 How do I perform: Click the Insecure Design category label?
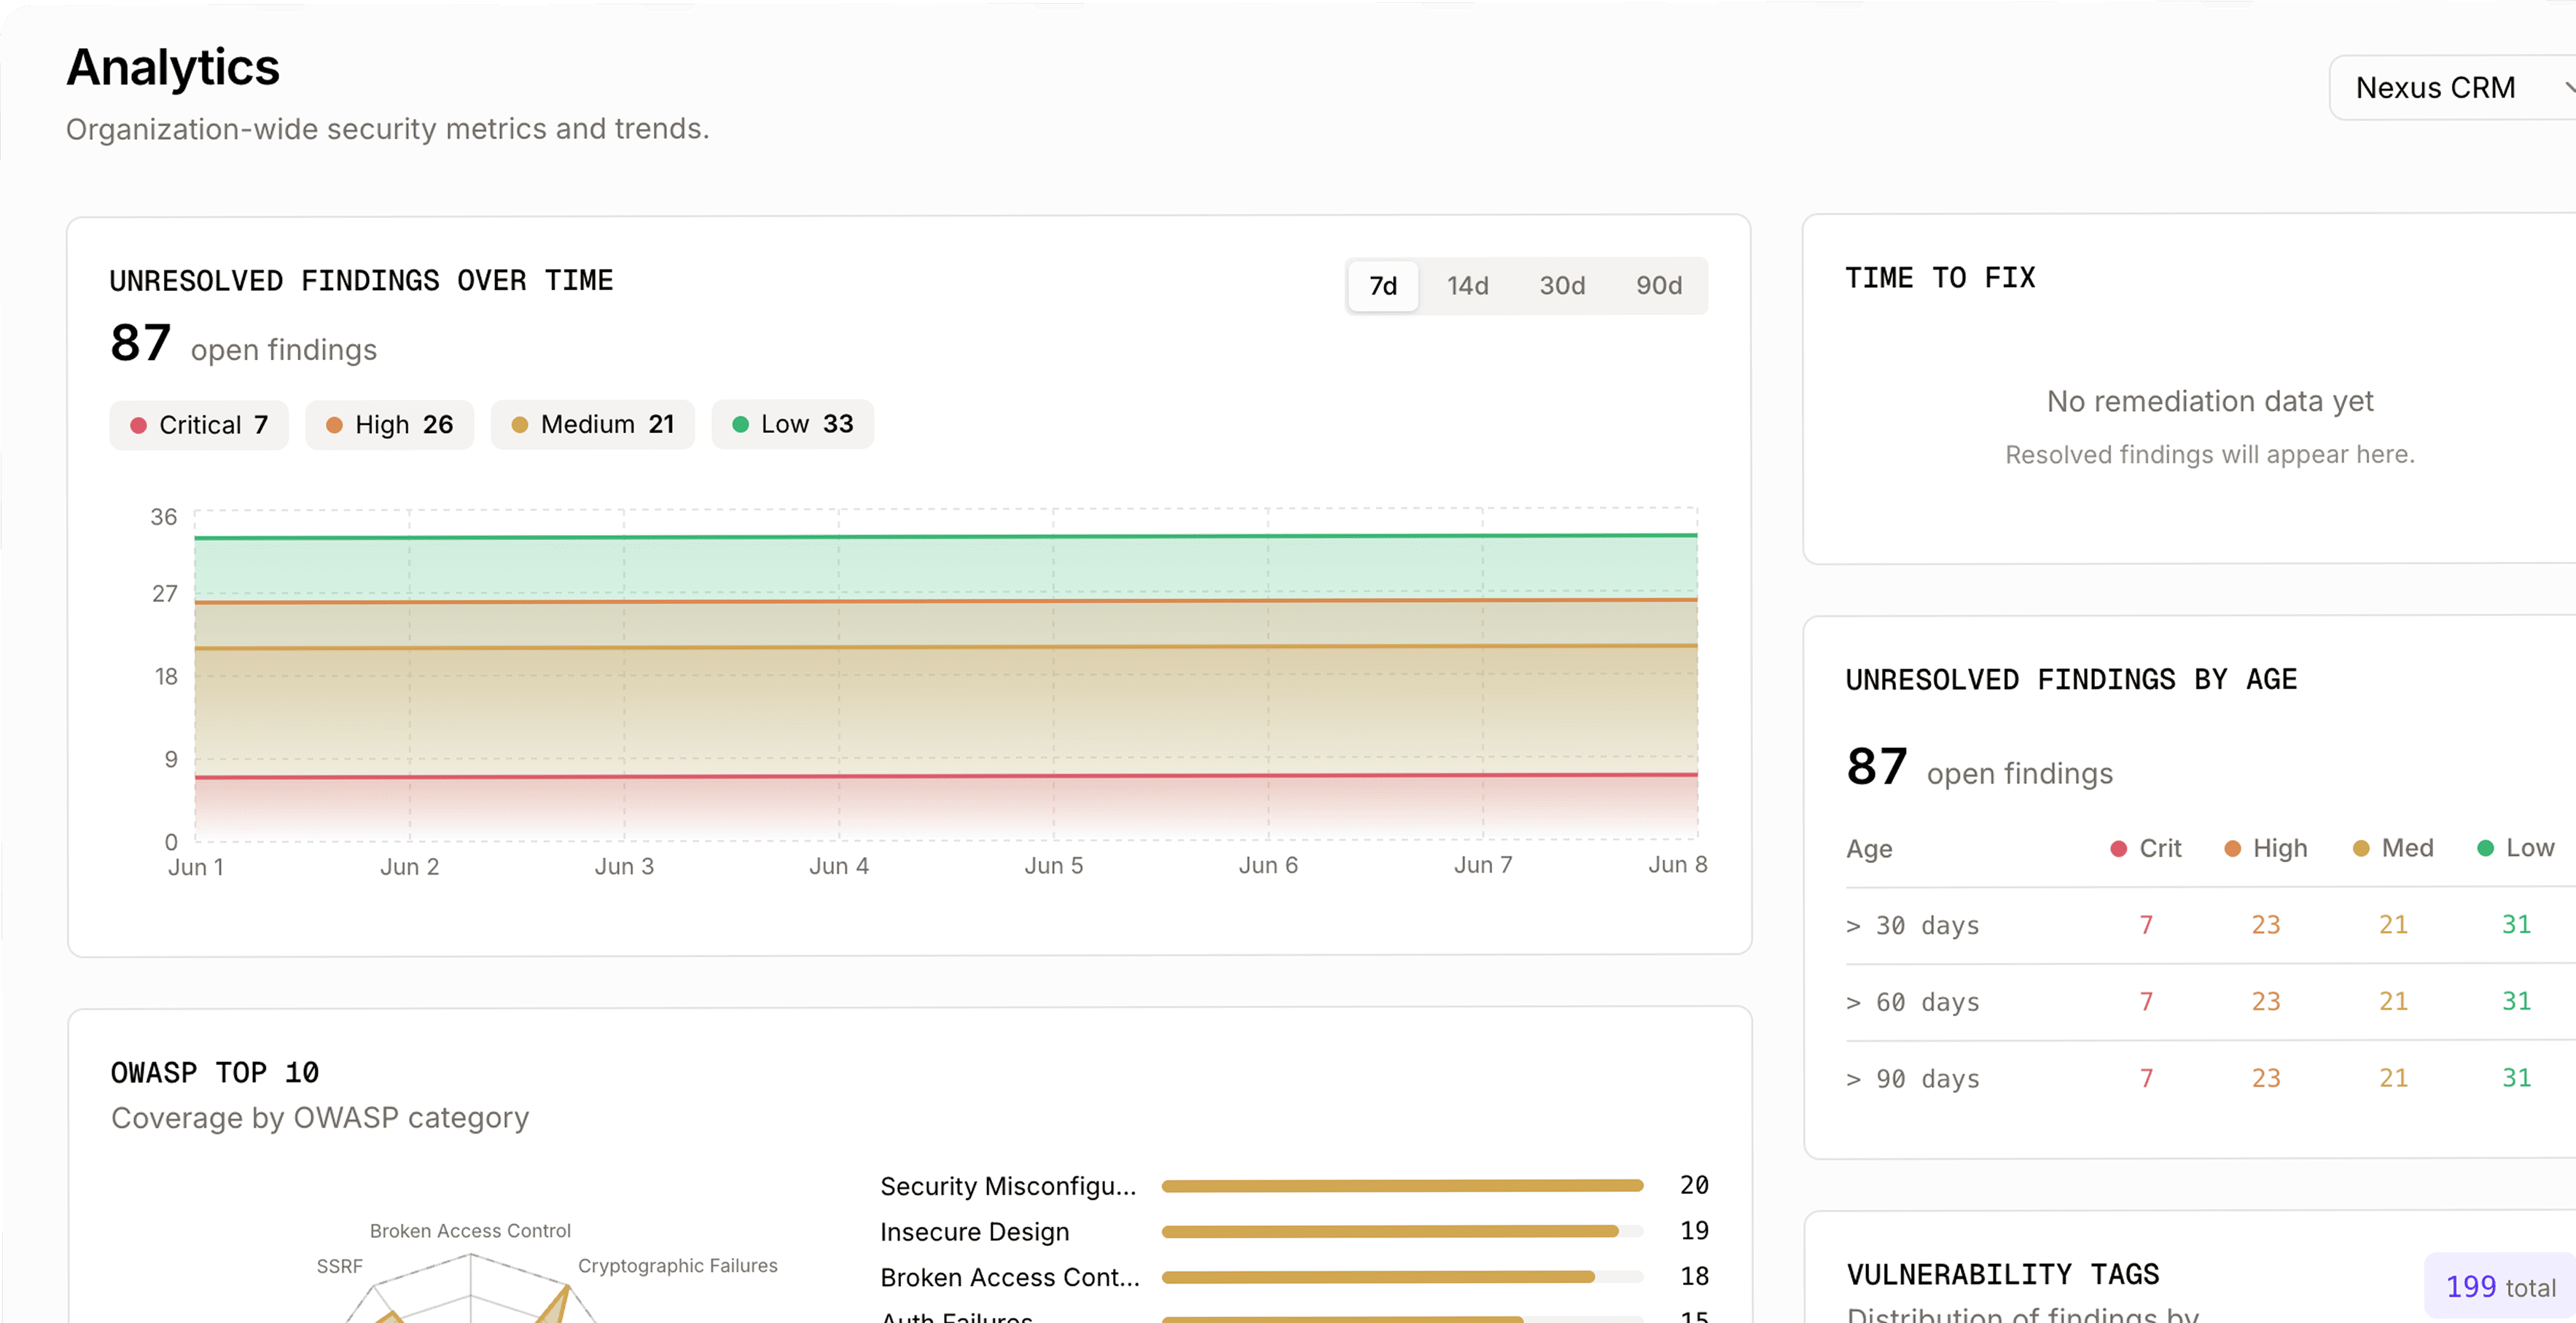pyautogui.click(x=974, y=1232)
